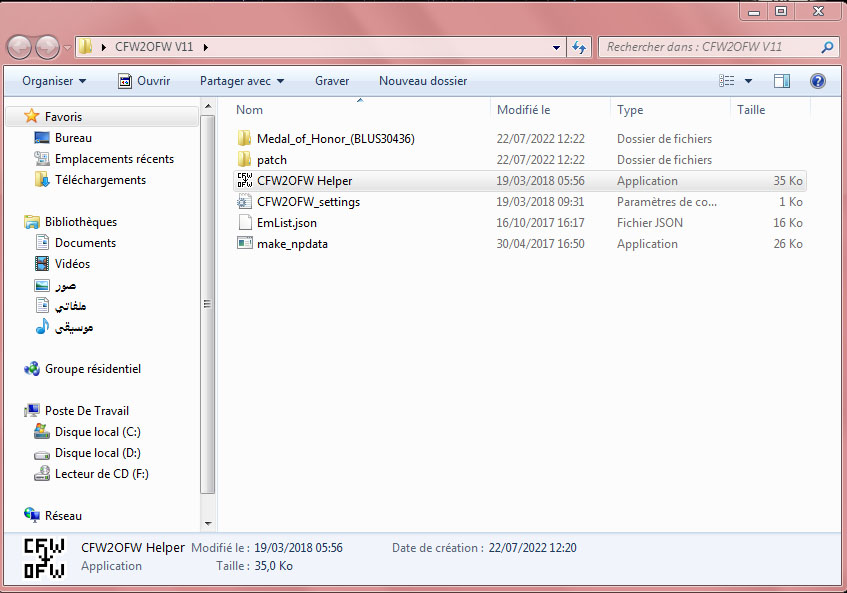Click the navigation pane vertical scrollbar
The height and width of the screenshot is (593, 847).
point(208,304)
